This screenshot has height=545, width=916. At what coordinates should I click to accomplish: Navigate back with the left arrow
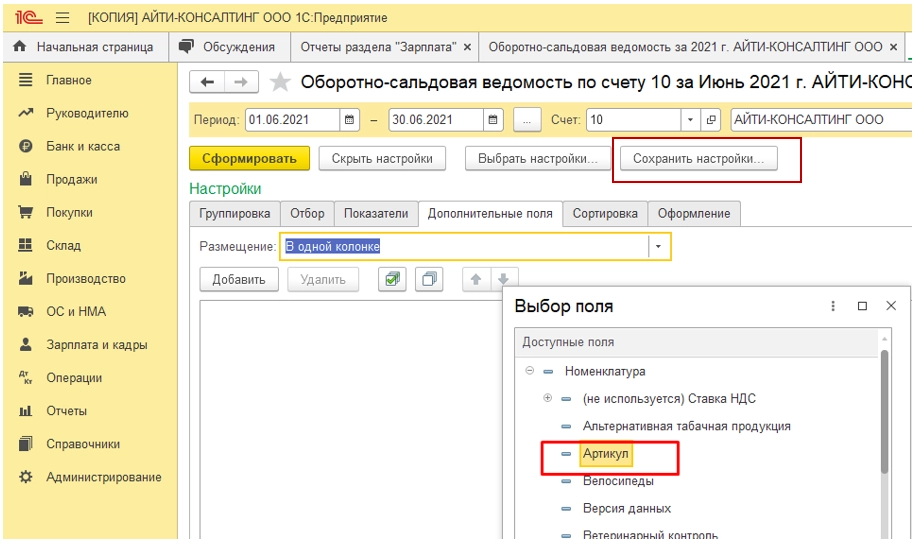(x=207, y=82)
